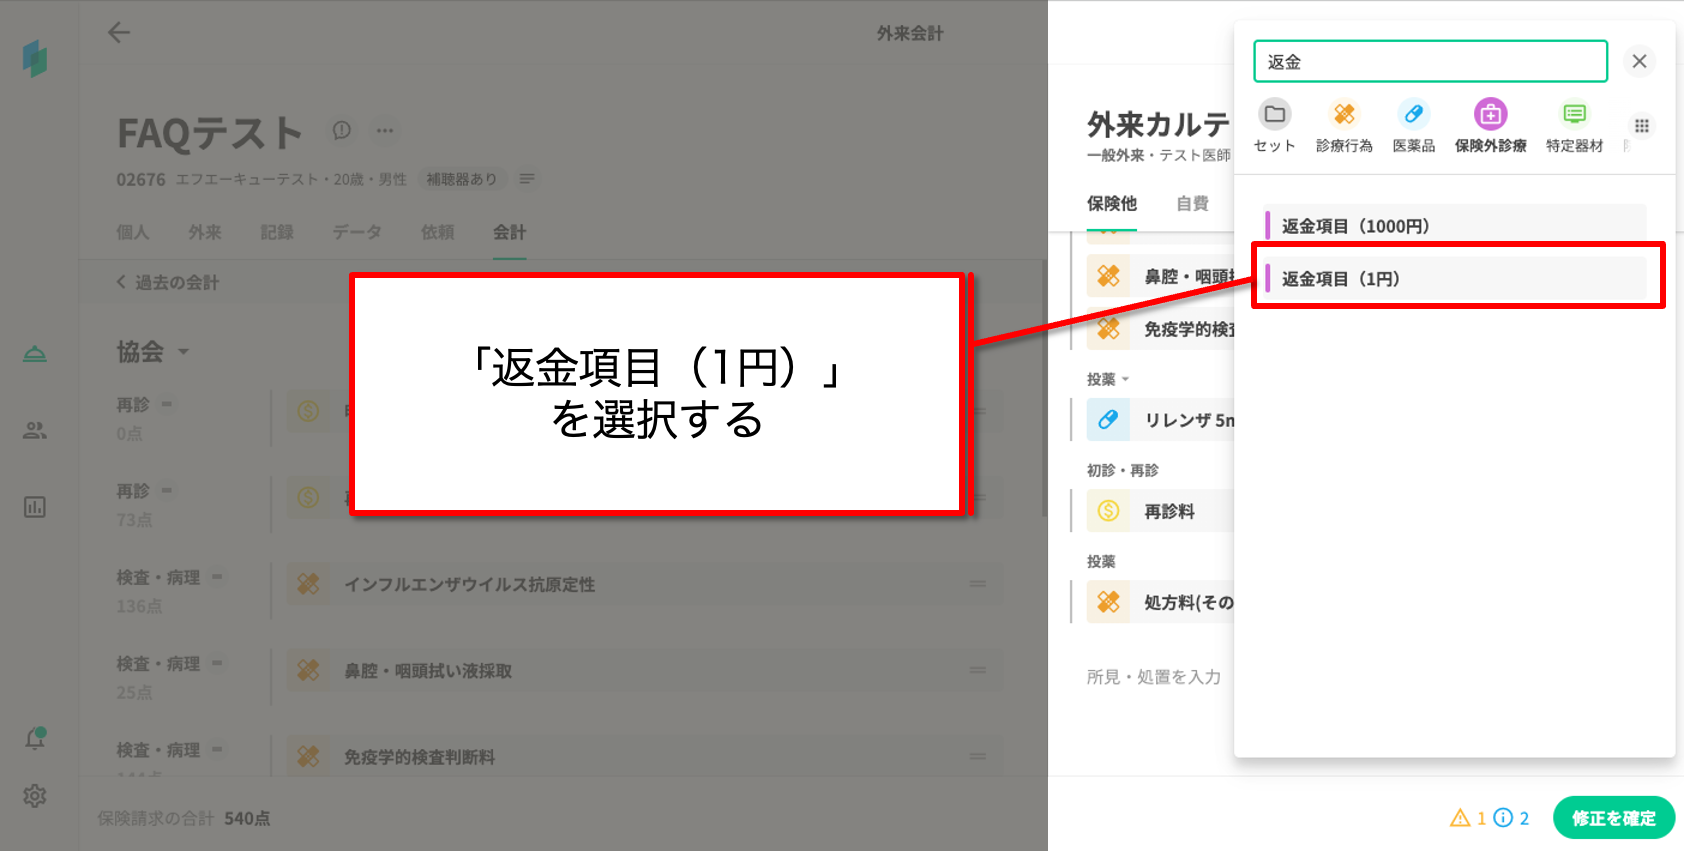Collapse the last 検査・病理 section

coord(217,749)
